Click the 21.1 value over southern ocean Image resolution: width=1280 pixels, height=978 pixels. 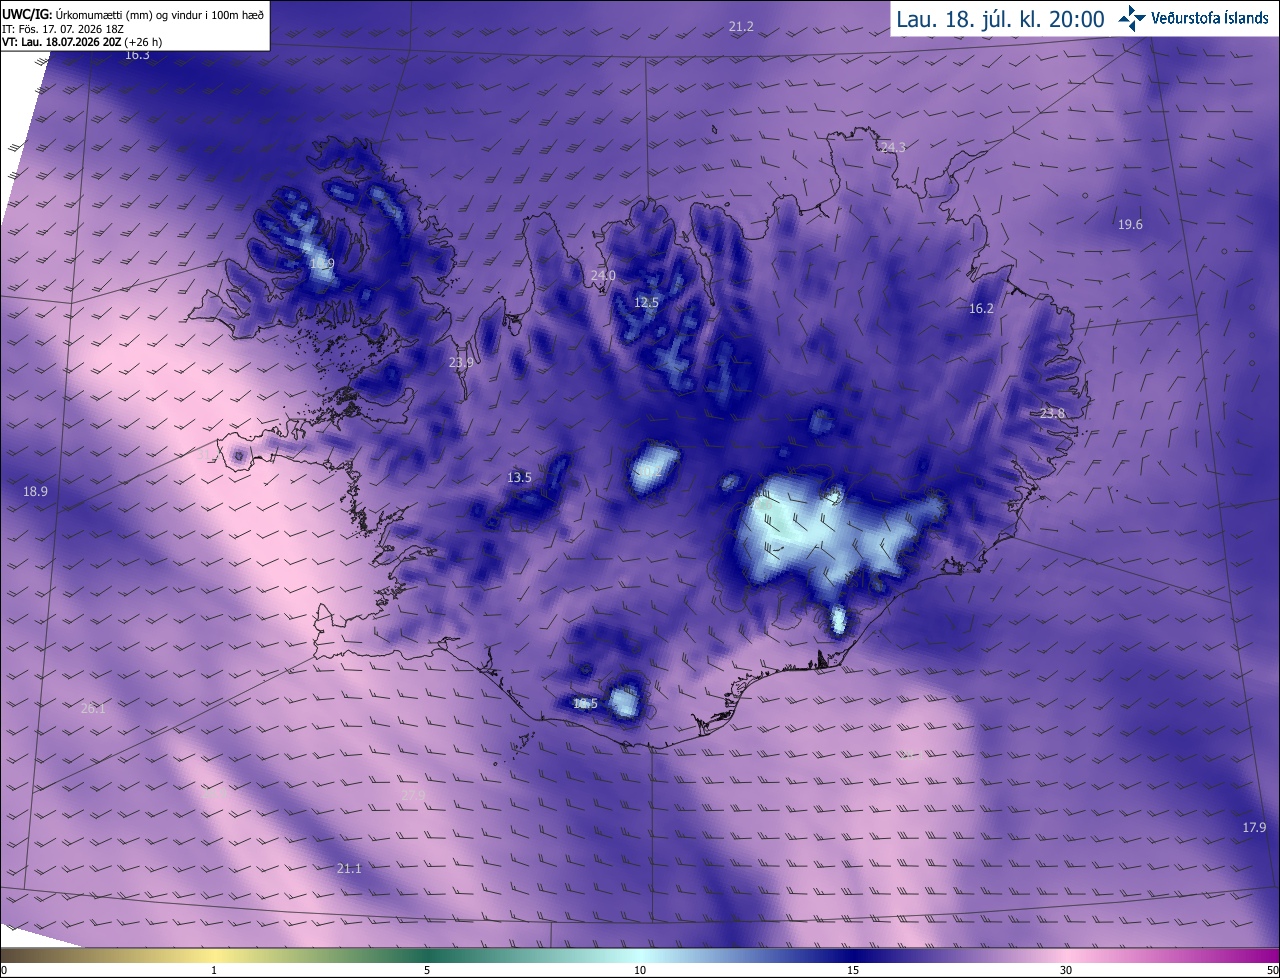click(349, 869)
